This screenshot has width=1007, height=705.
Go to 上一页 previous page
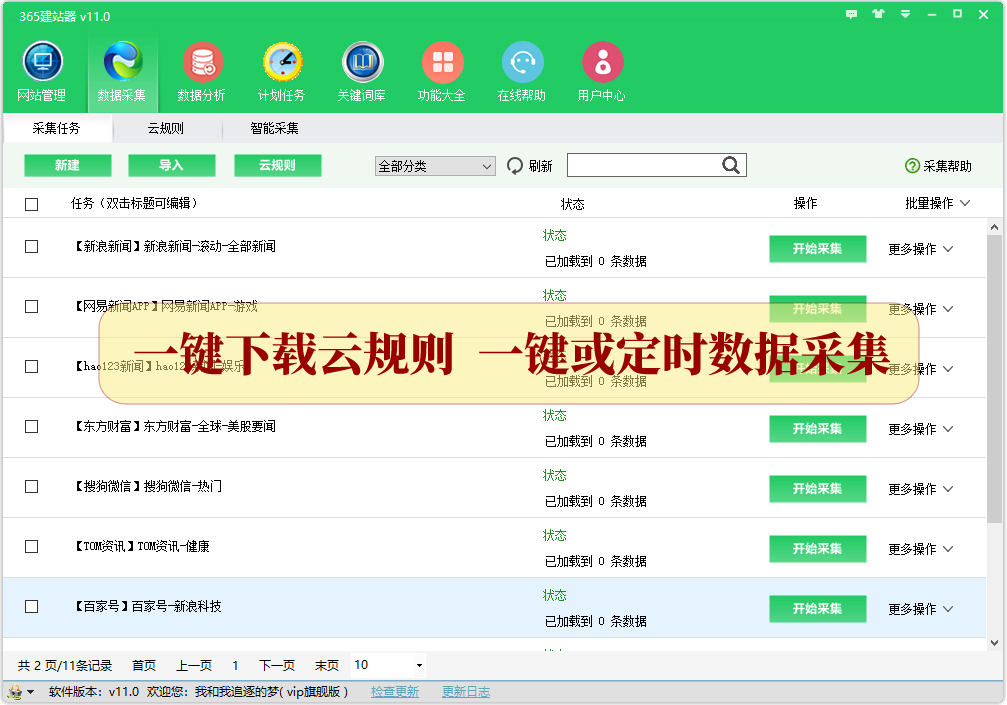coord(194,666)
